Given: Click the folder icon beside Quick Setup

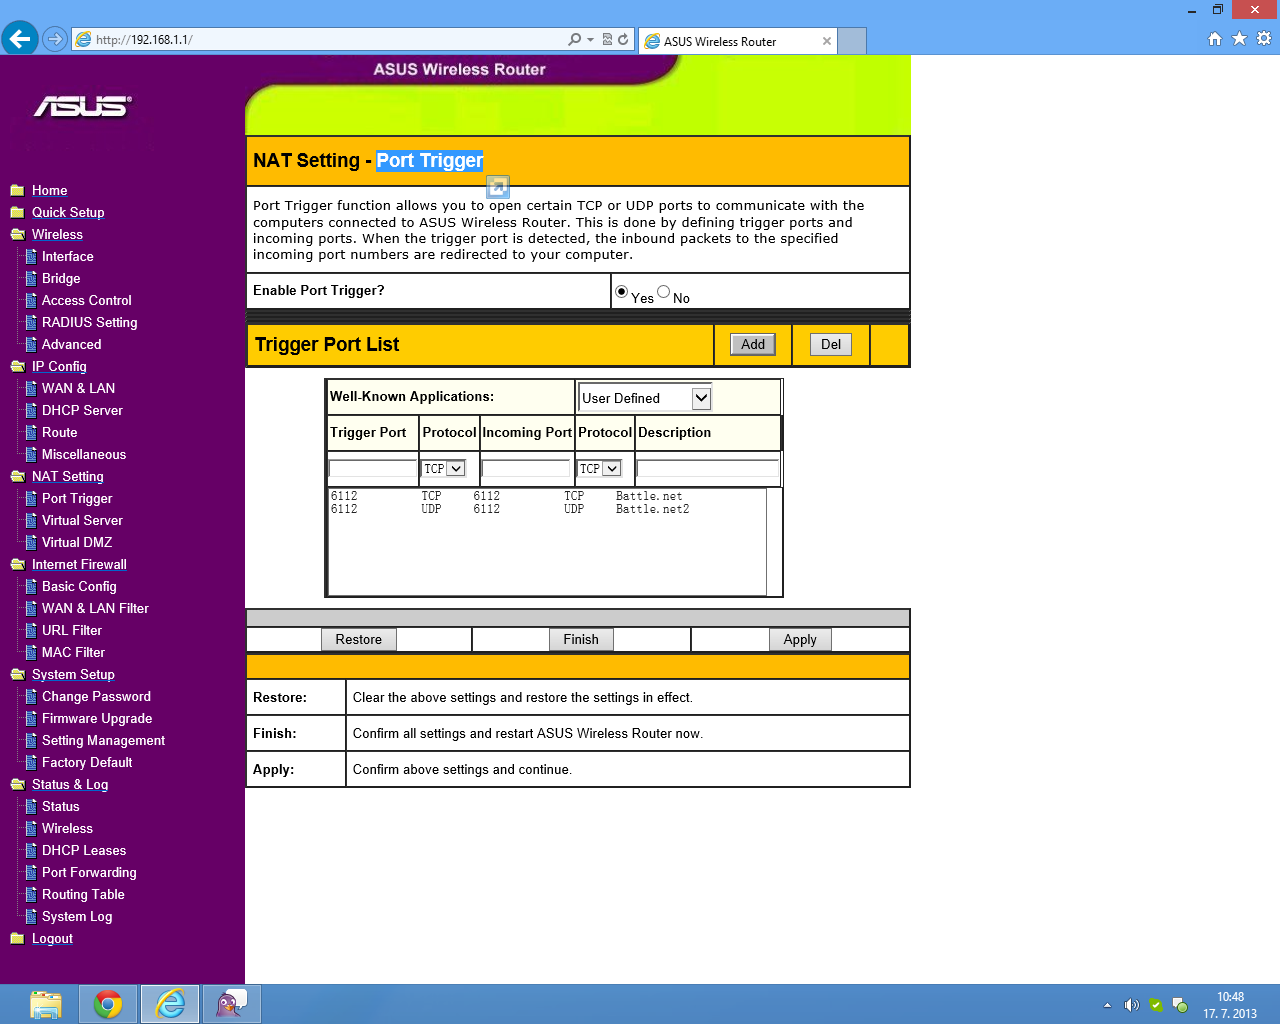Looking at the screenshot, I should coord(17,212).
